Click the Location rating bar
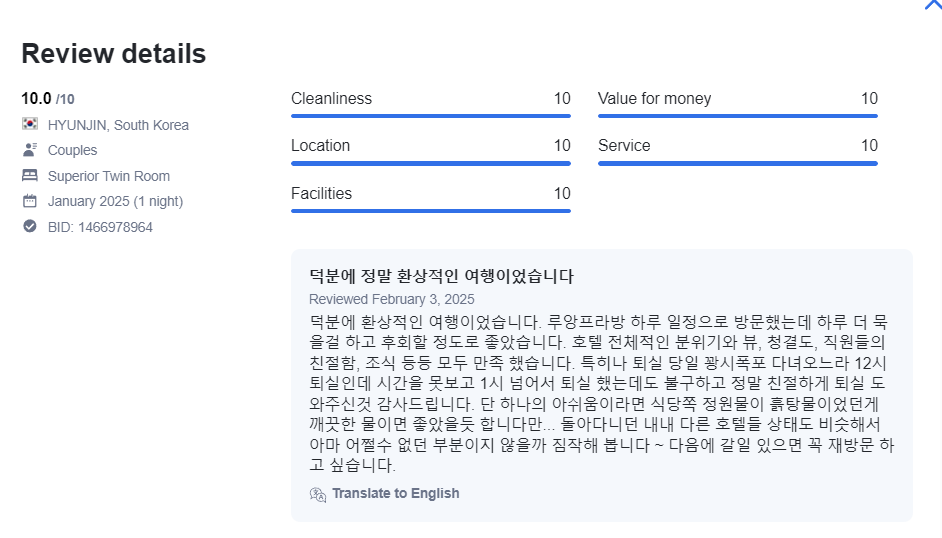 click(431, 163)
